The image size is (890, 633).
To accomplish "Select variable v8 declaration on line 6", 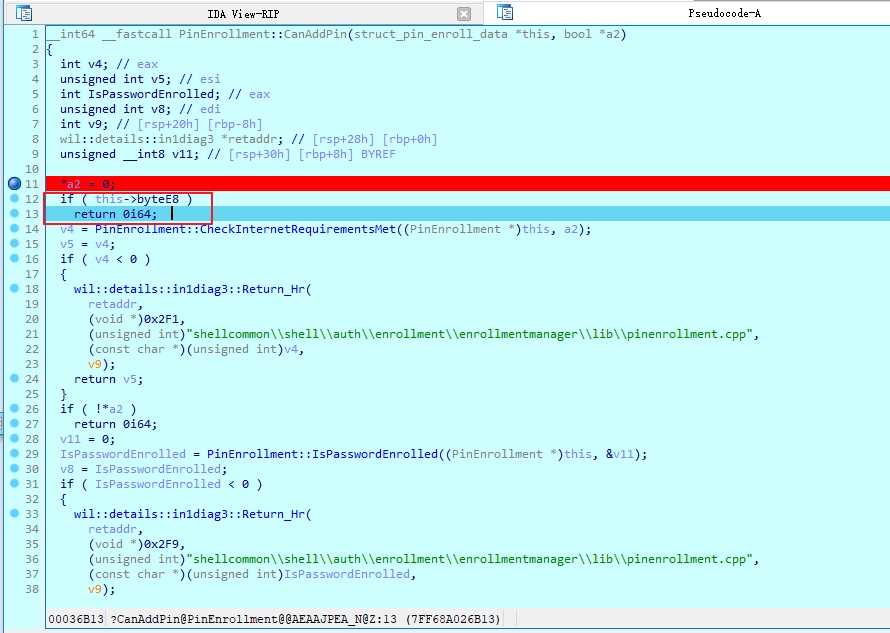I will pos(157,109).
